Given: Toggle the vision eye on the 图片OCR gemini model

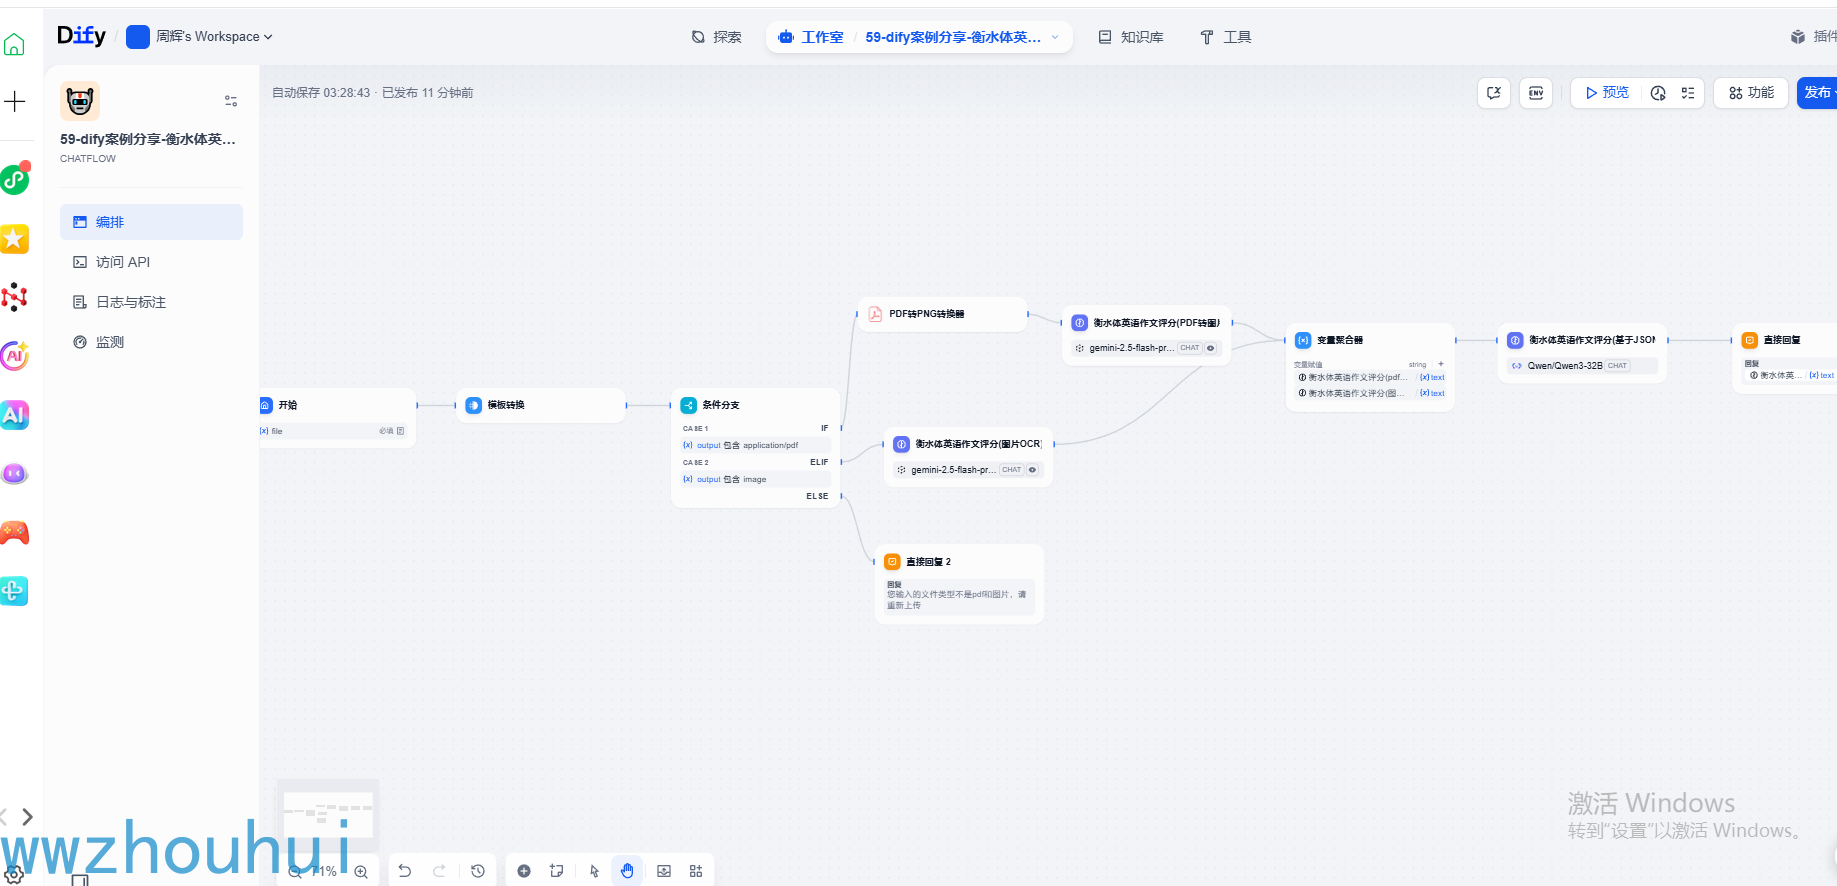Looking at the screenshot, I should 1033,470.
